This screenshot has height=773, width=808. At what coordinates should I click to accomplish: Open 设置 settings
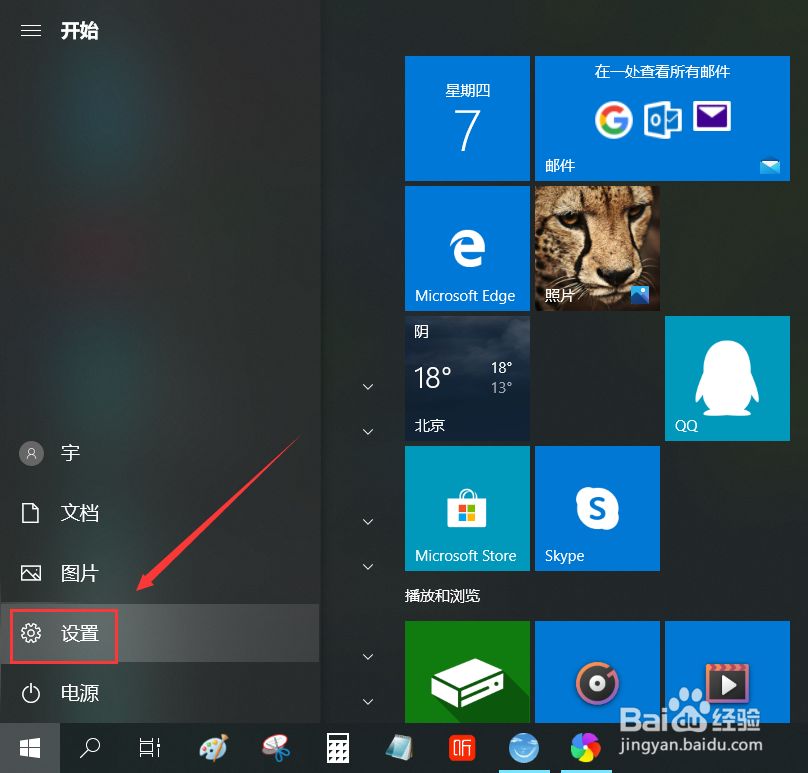(x=160, y=633)
